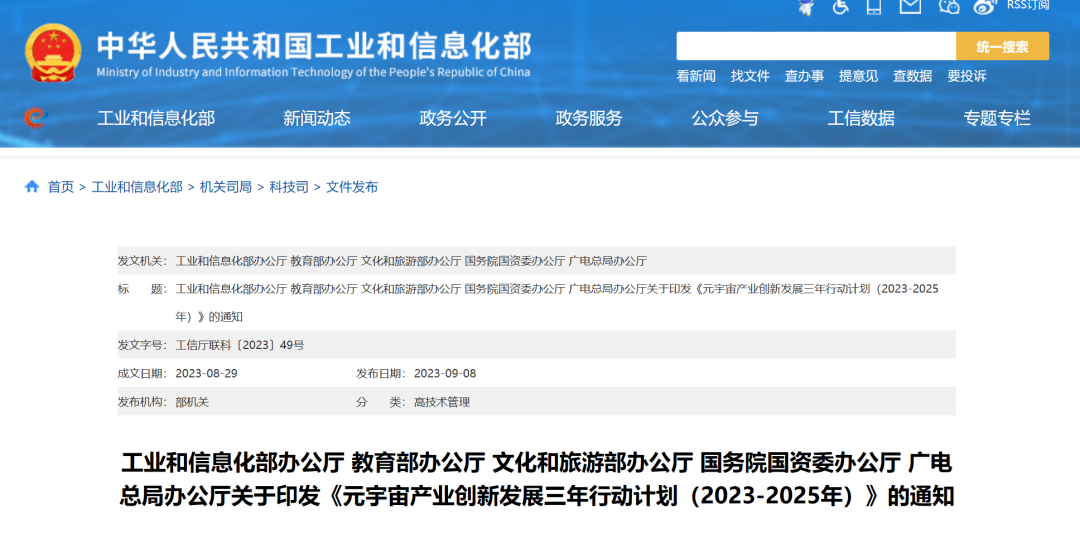Image resolution: width=1080 pixels, height=558 pixels.
Task: Click the home icon in the breadcrumb
Action: click(x=32, y=186)
